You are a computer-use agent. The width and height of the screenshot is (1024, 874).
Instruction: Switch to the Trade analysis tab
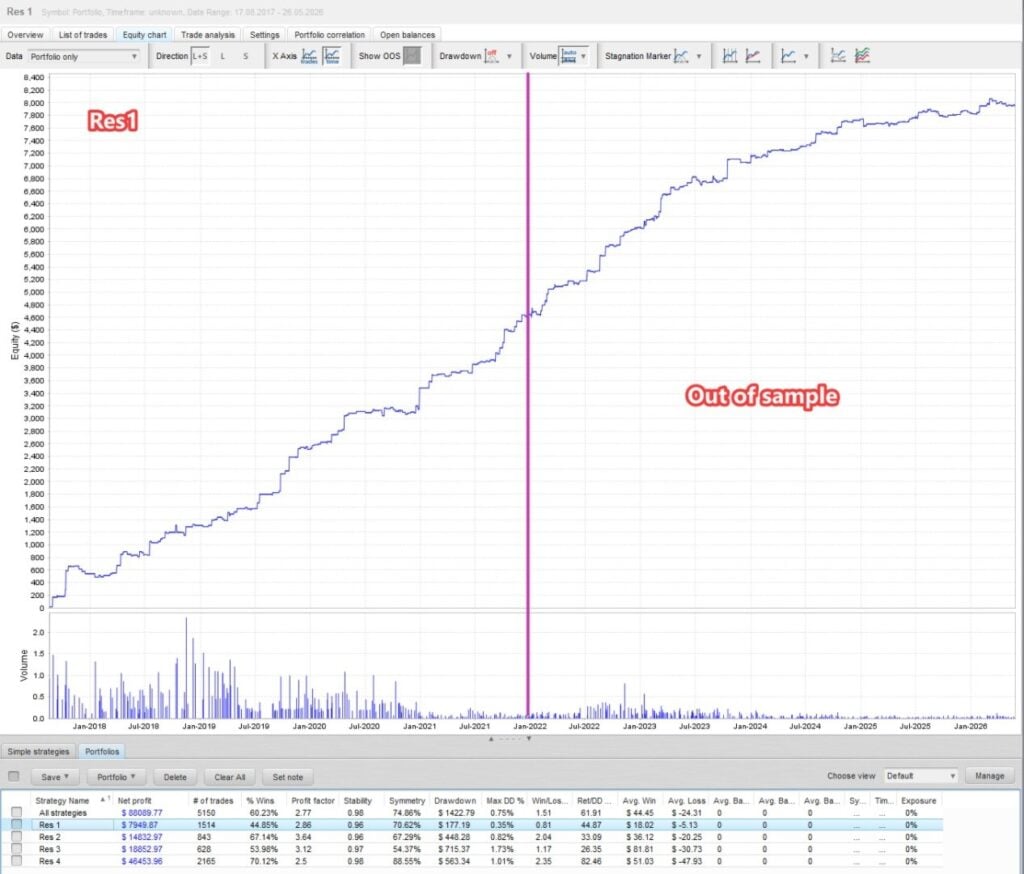point(208,35)
